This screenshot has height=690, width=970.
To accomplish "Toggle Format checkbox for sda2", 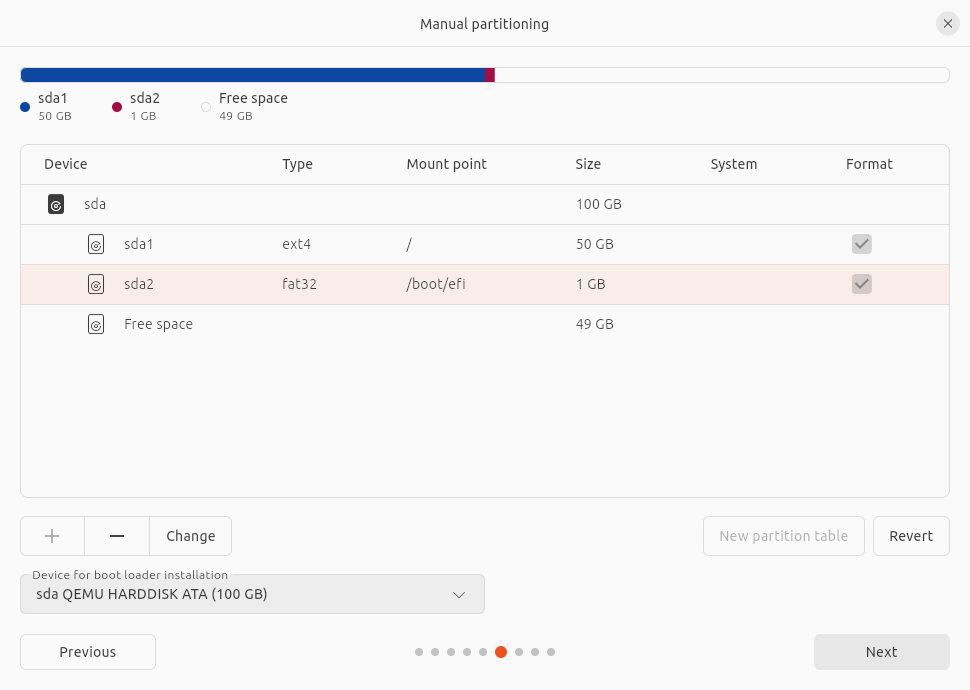I will pyautogui.click(x=862, y=284).
